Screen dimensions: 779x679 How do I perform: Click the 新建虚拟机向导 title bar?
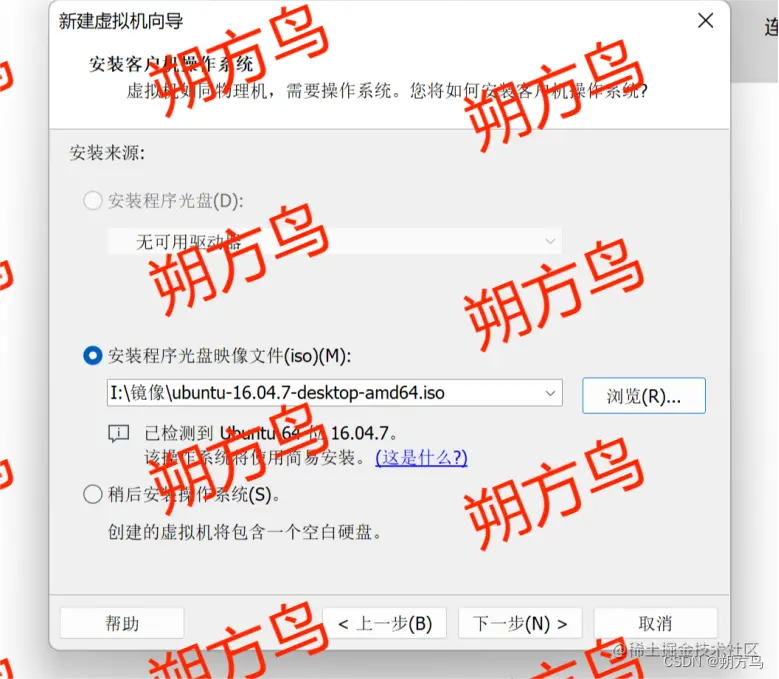[x=121, y=21]
